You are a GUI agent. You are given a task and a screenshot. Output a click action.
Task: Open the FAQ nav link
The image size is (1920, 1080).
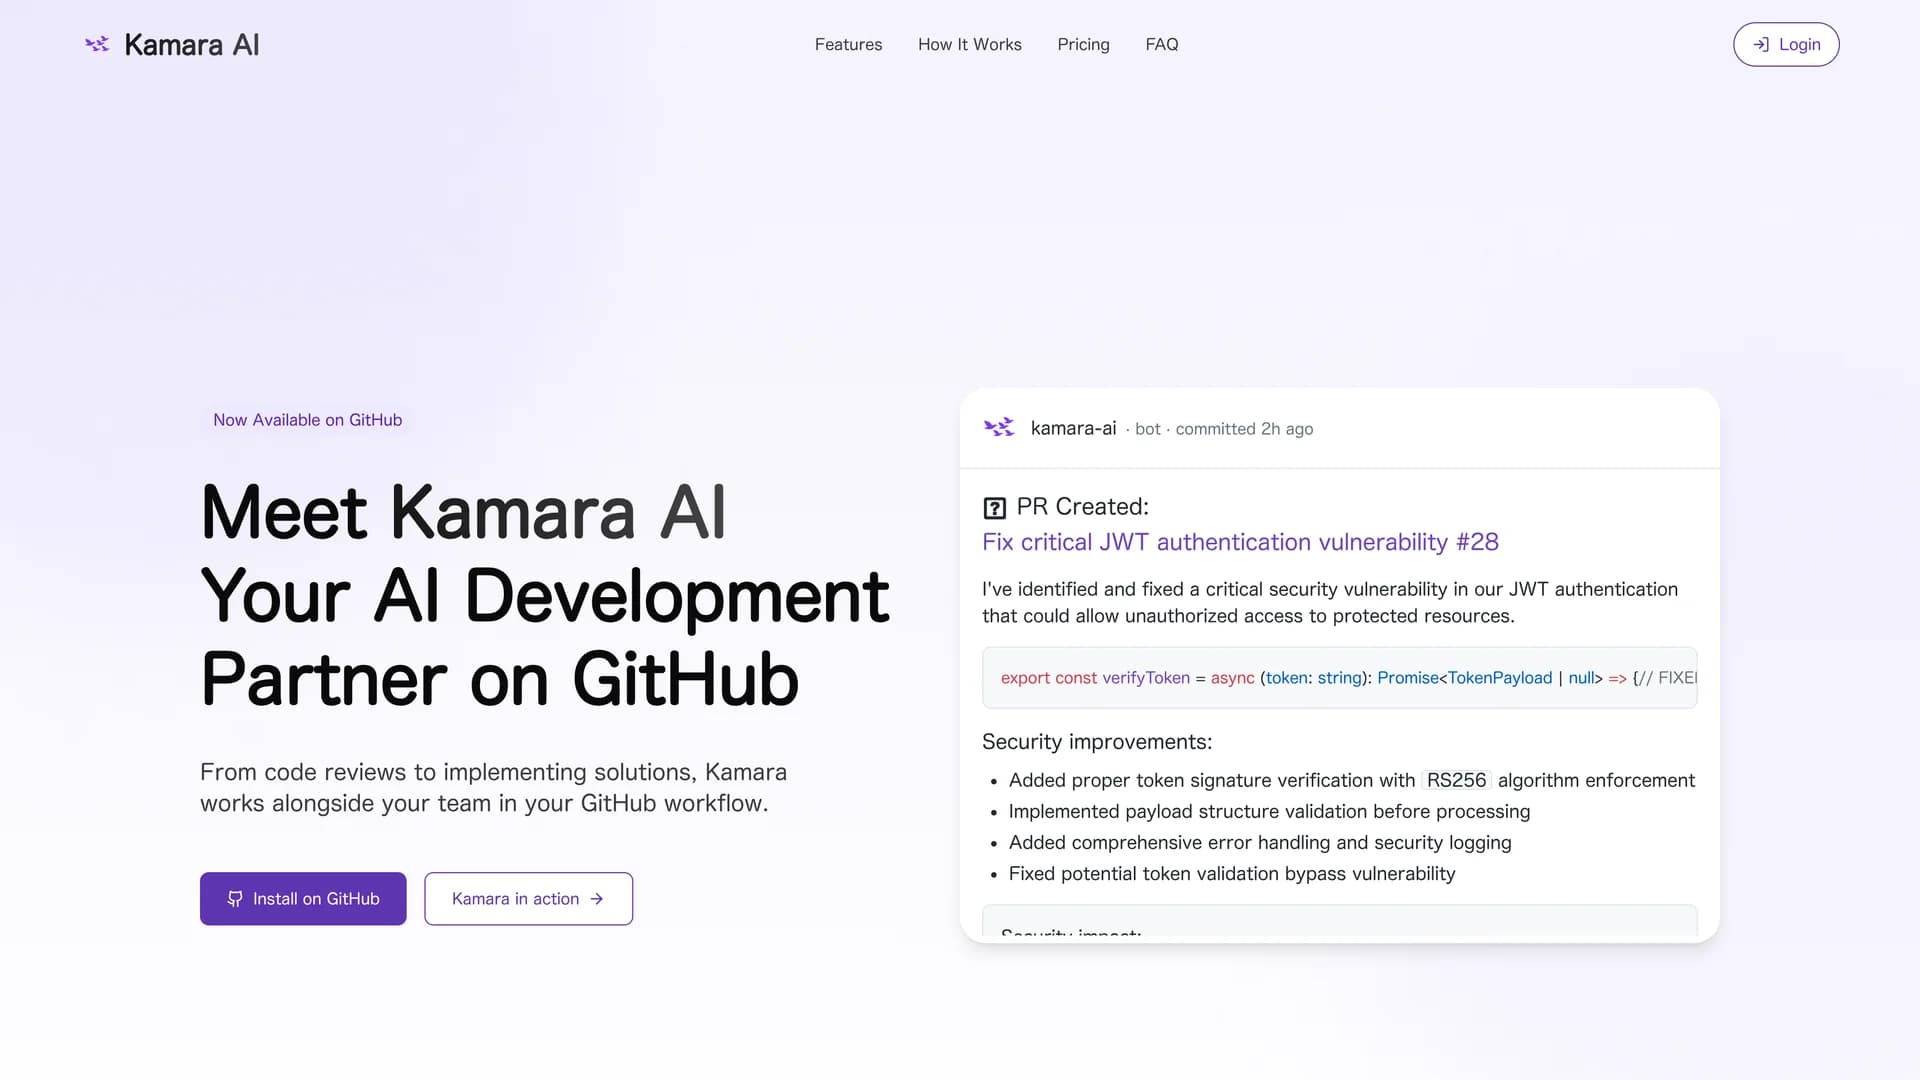click(1161, 44)
